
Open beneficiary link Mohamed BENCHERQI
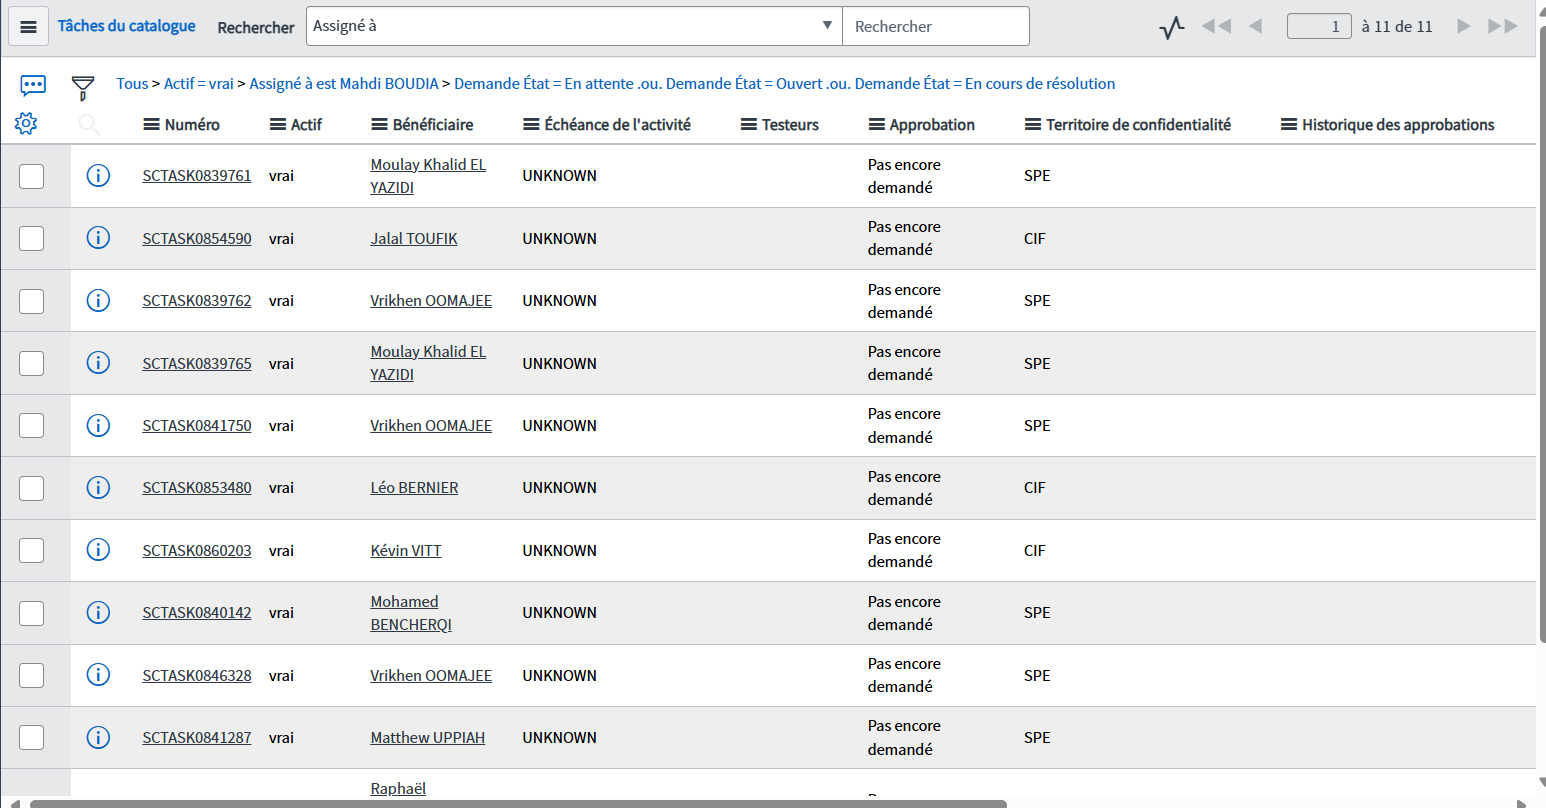[x=411, y=613]
